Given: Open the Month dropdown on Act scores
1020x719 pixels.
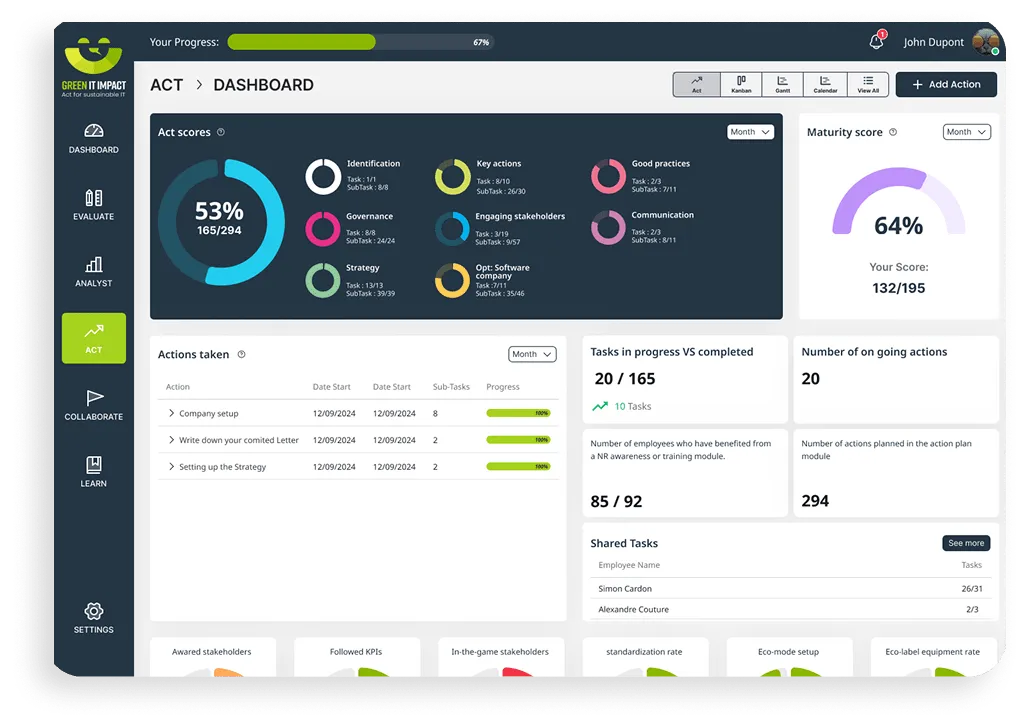Looking at the screenshot, I should point(750,131).
